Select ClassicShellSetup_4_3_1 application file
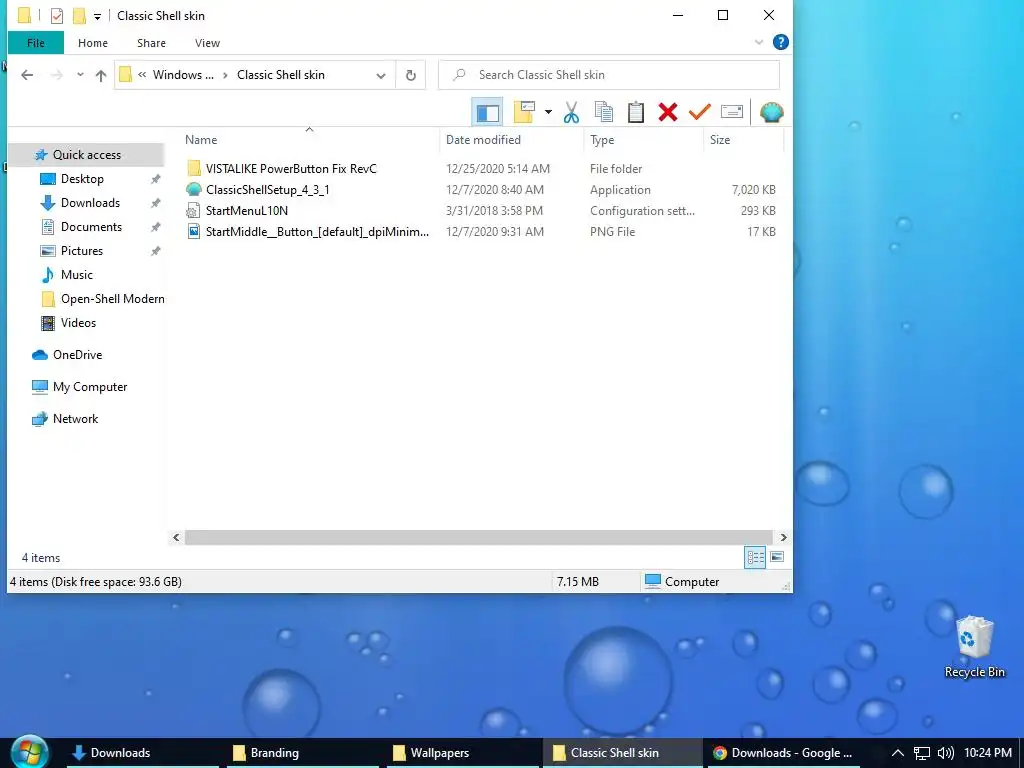The height and width of the screenshot is (768, 1024). coord(268,189)
